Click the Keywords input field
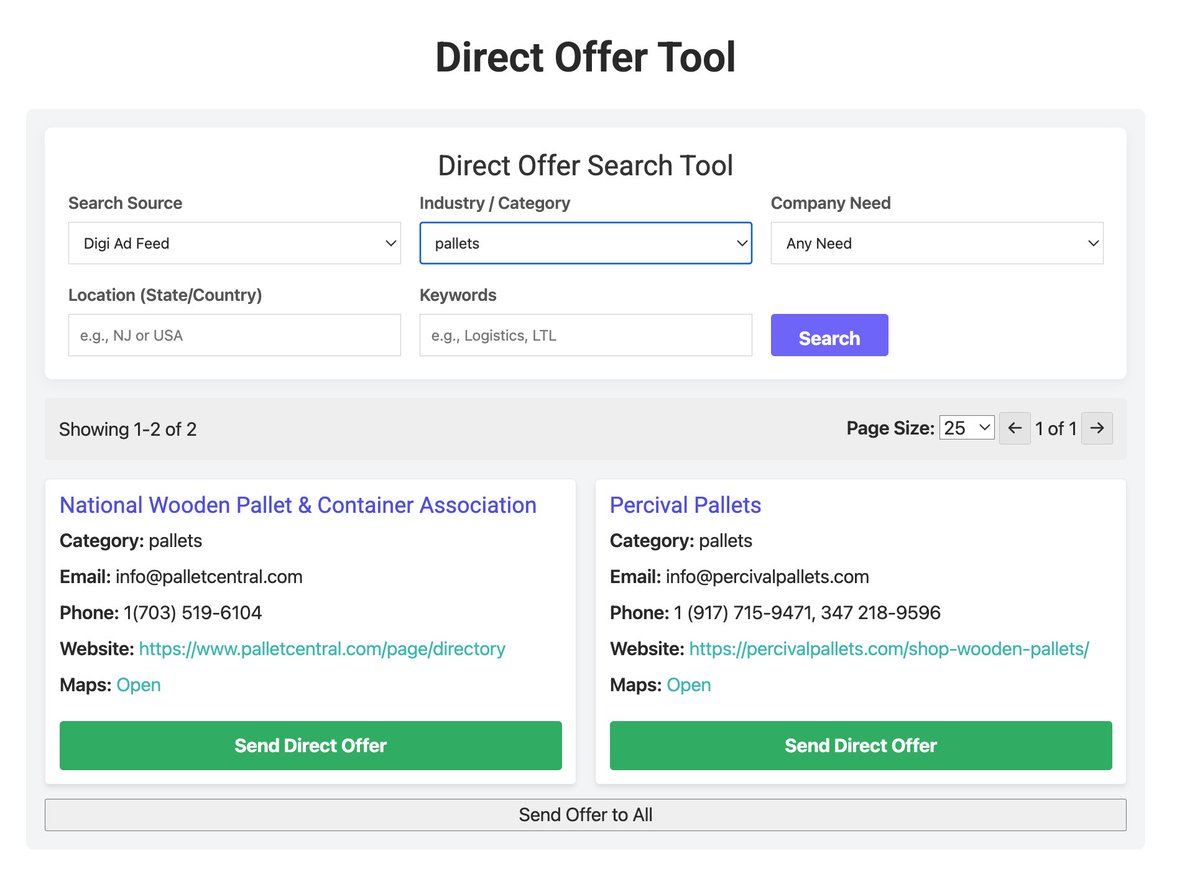 point(585,335)
